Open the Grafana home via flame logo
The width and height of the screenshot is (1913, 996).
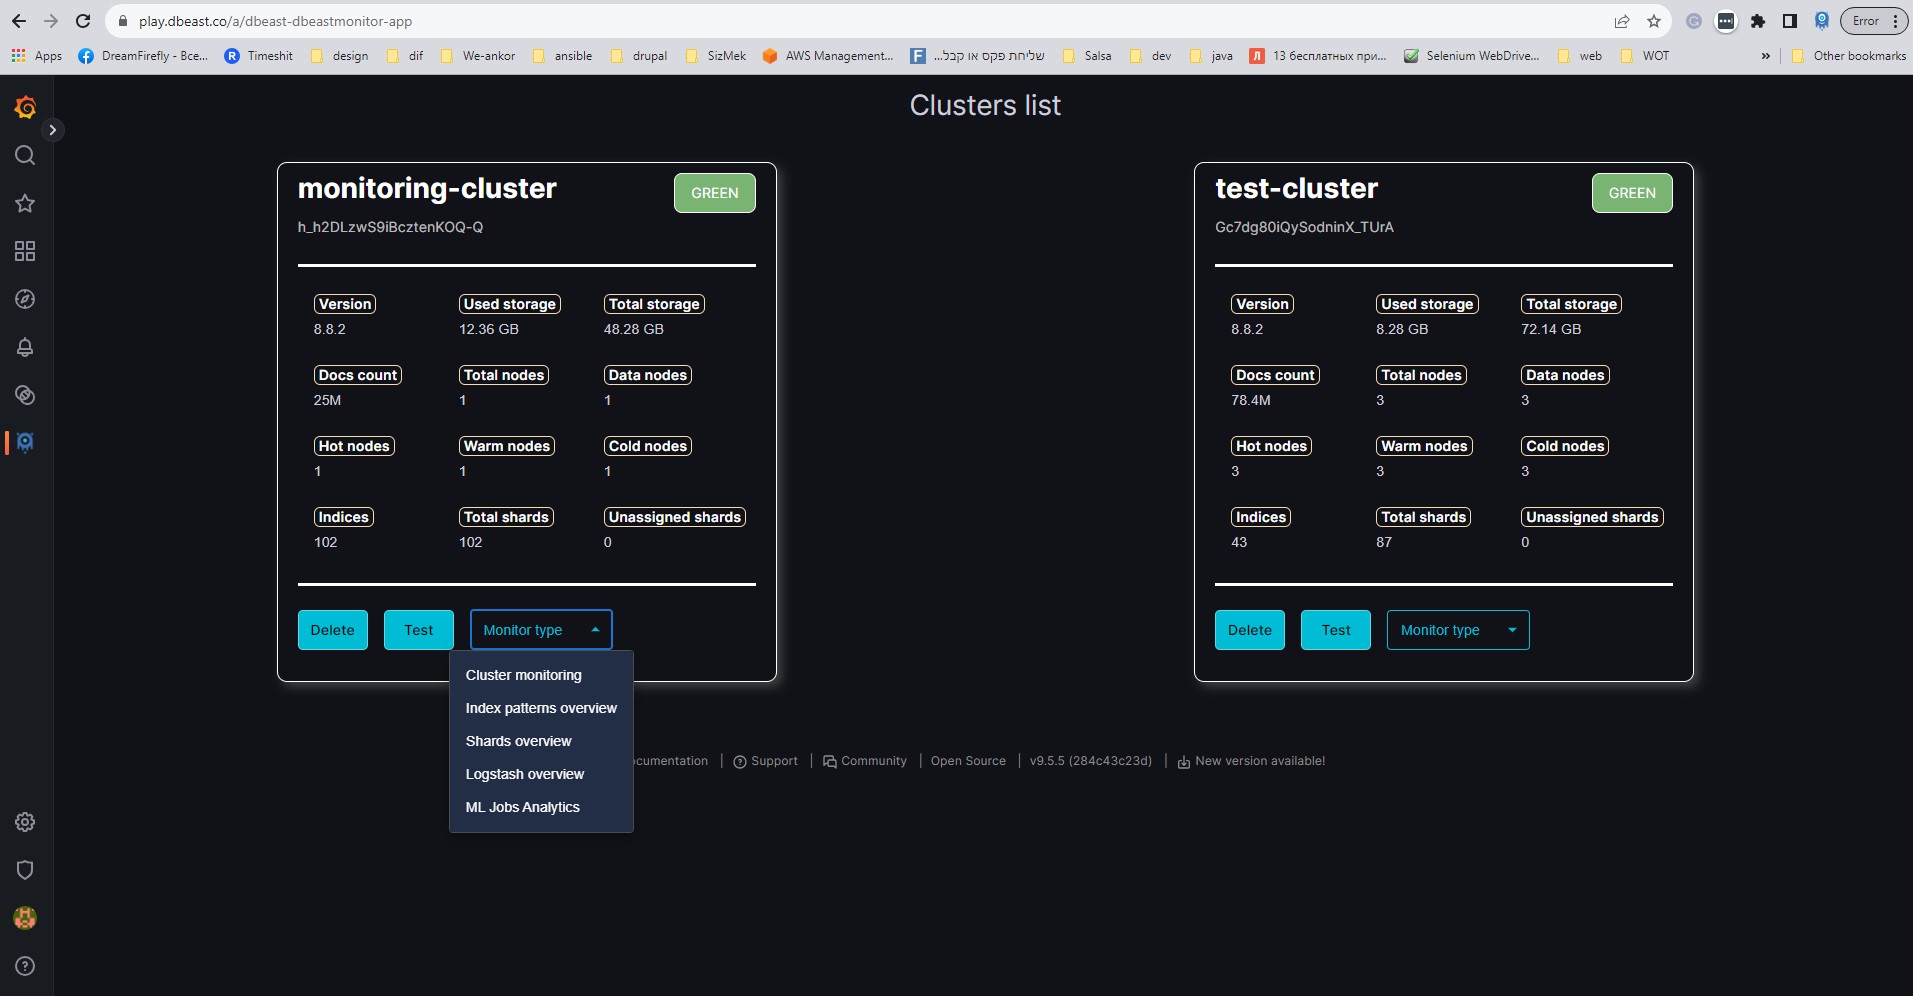pyautogui.click(x=25, y=107)
